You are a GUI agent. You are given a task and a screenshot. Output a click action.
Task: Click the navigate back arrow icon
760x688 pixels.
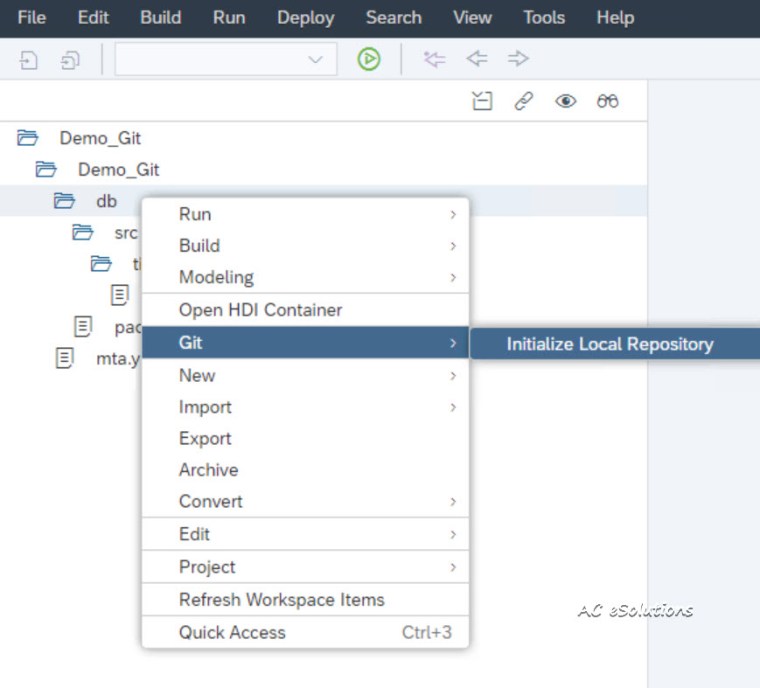point(477,60)
